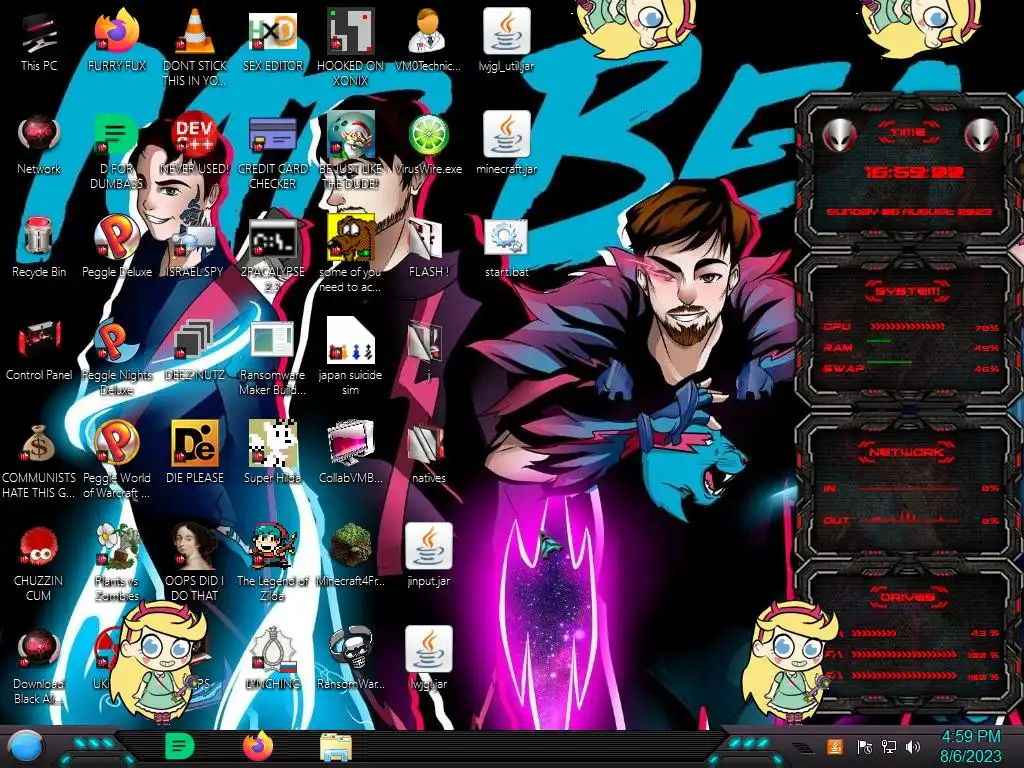The image size is (1024, 768).
Task: Click the widget's NETWORK header
Action: pyautogui.click(x=906, y=452)
